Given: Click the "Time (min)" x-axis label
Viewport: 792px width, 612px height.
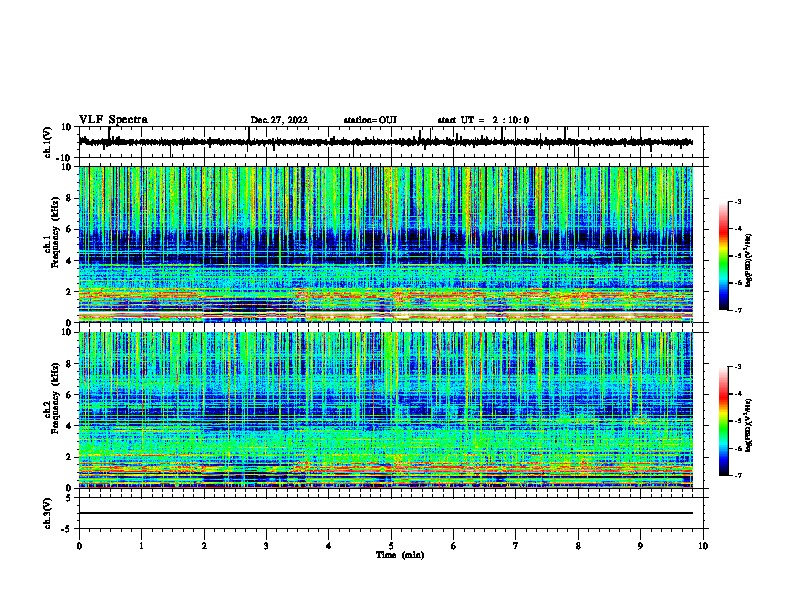Looking at the screenshot, I should pos(400,555).
